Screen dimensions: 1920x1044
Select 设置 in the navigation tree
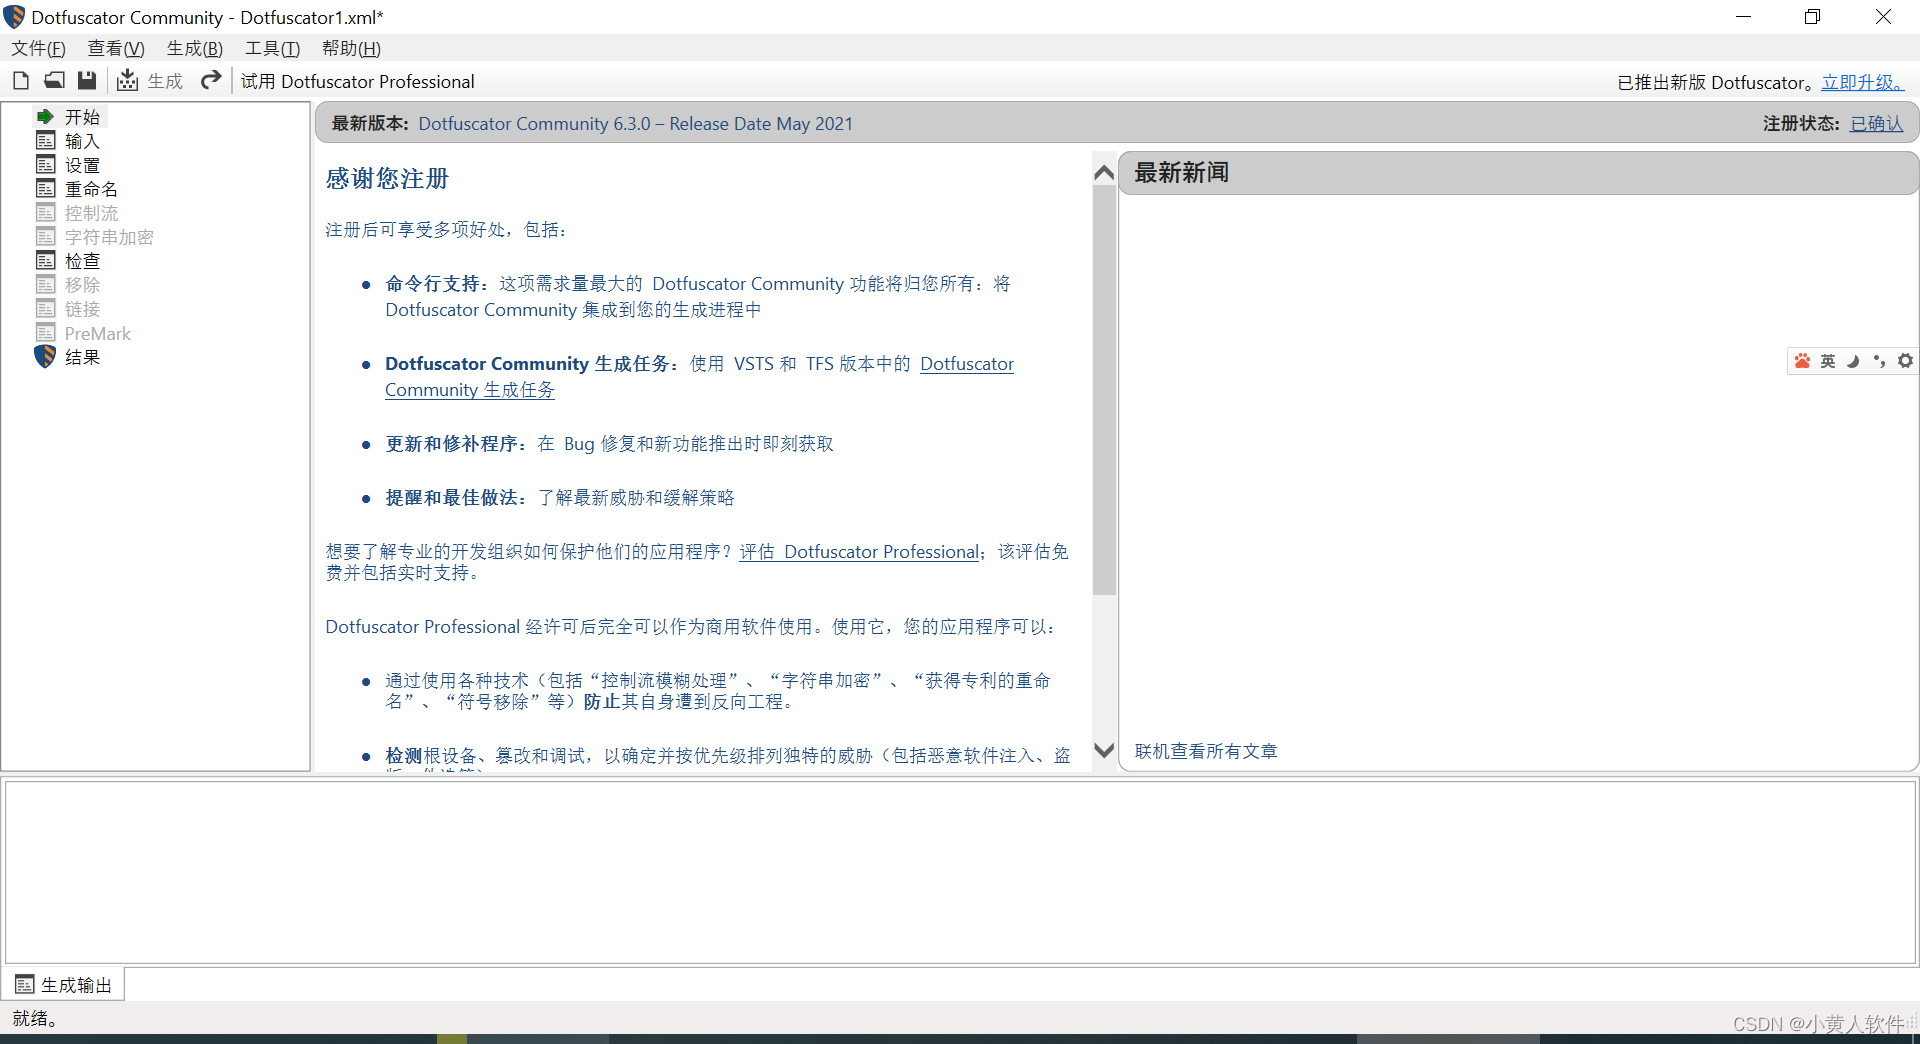click(82, 165)
